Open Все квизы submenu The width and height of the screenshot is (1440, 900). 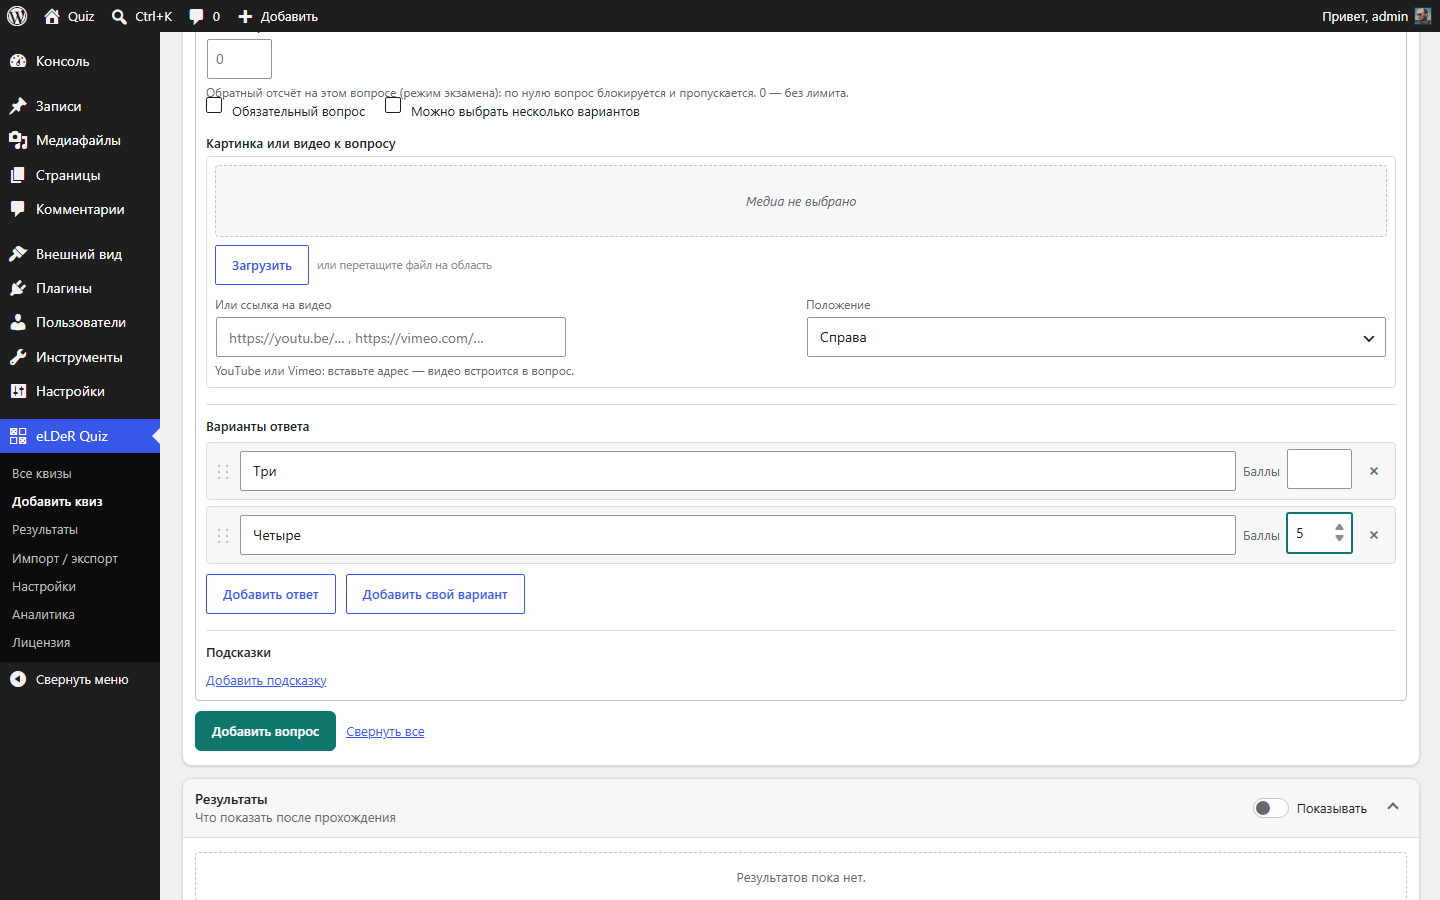(x=42, y=473)
